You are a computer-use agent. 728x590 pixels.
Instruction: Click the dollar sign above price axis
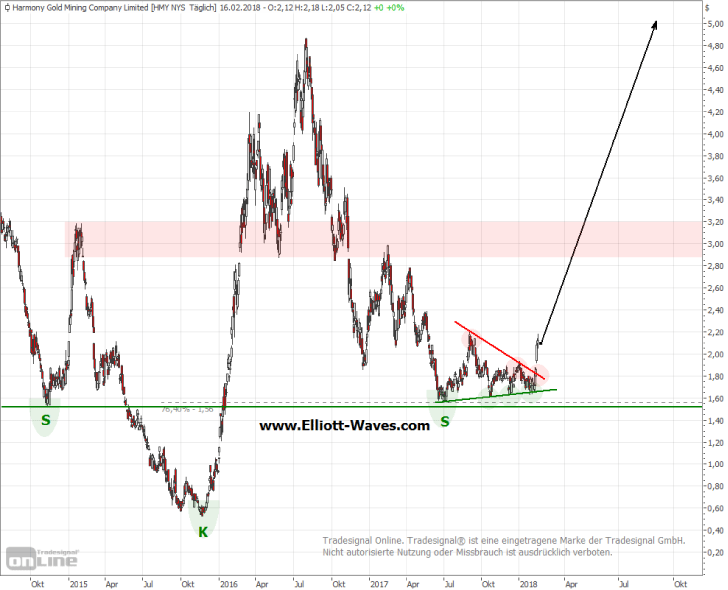coord(711,7)
